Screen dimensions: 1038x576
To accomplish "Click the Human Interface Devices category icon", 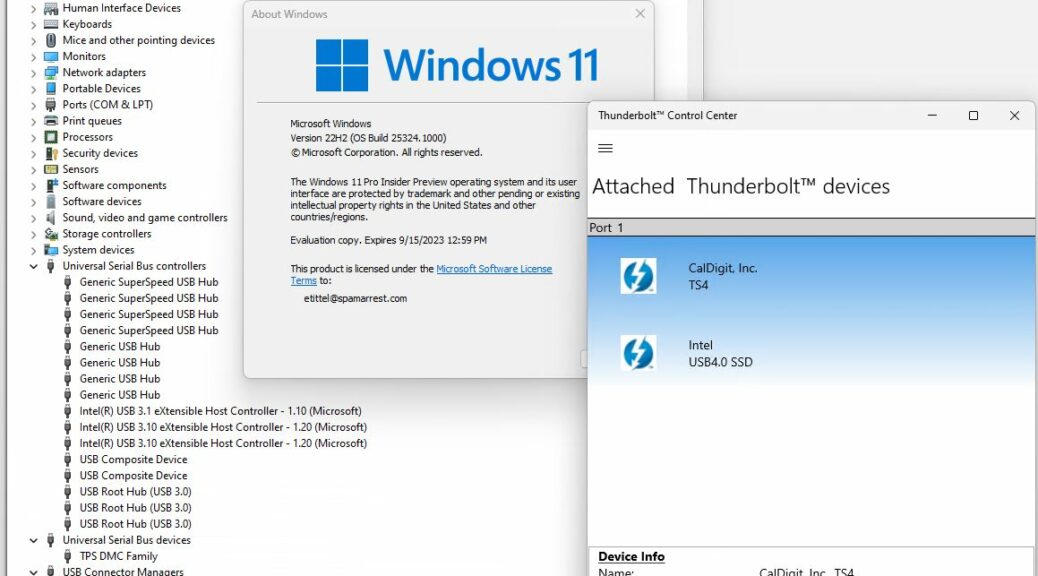I will coord(51,9).
